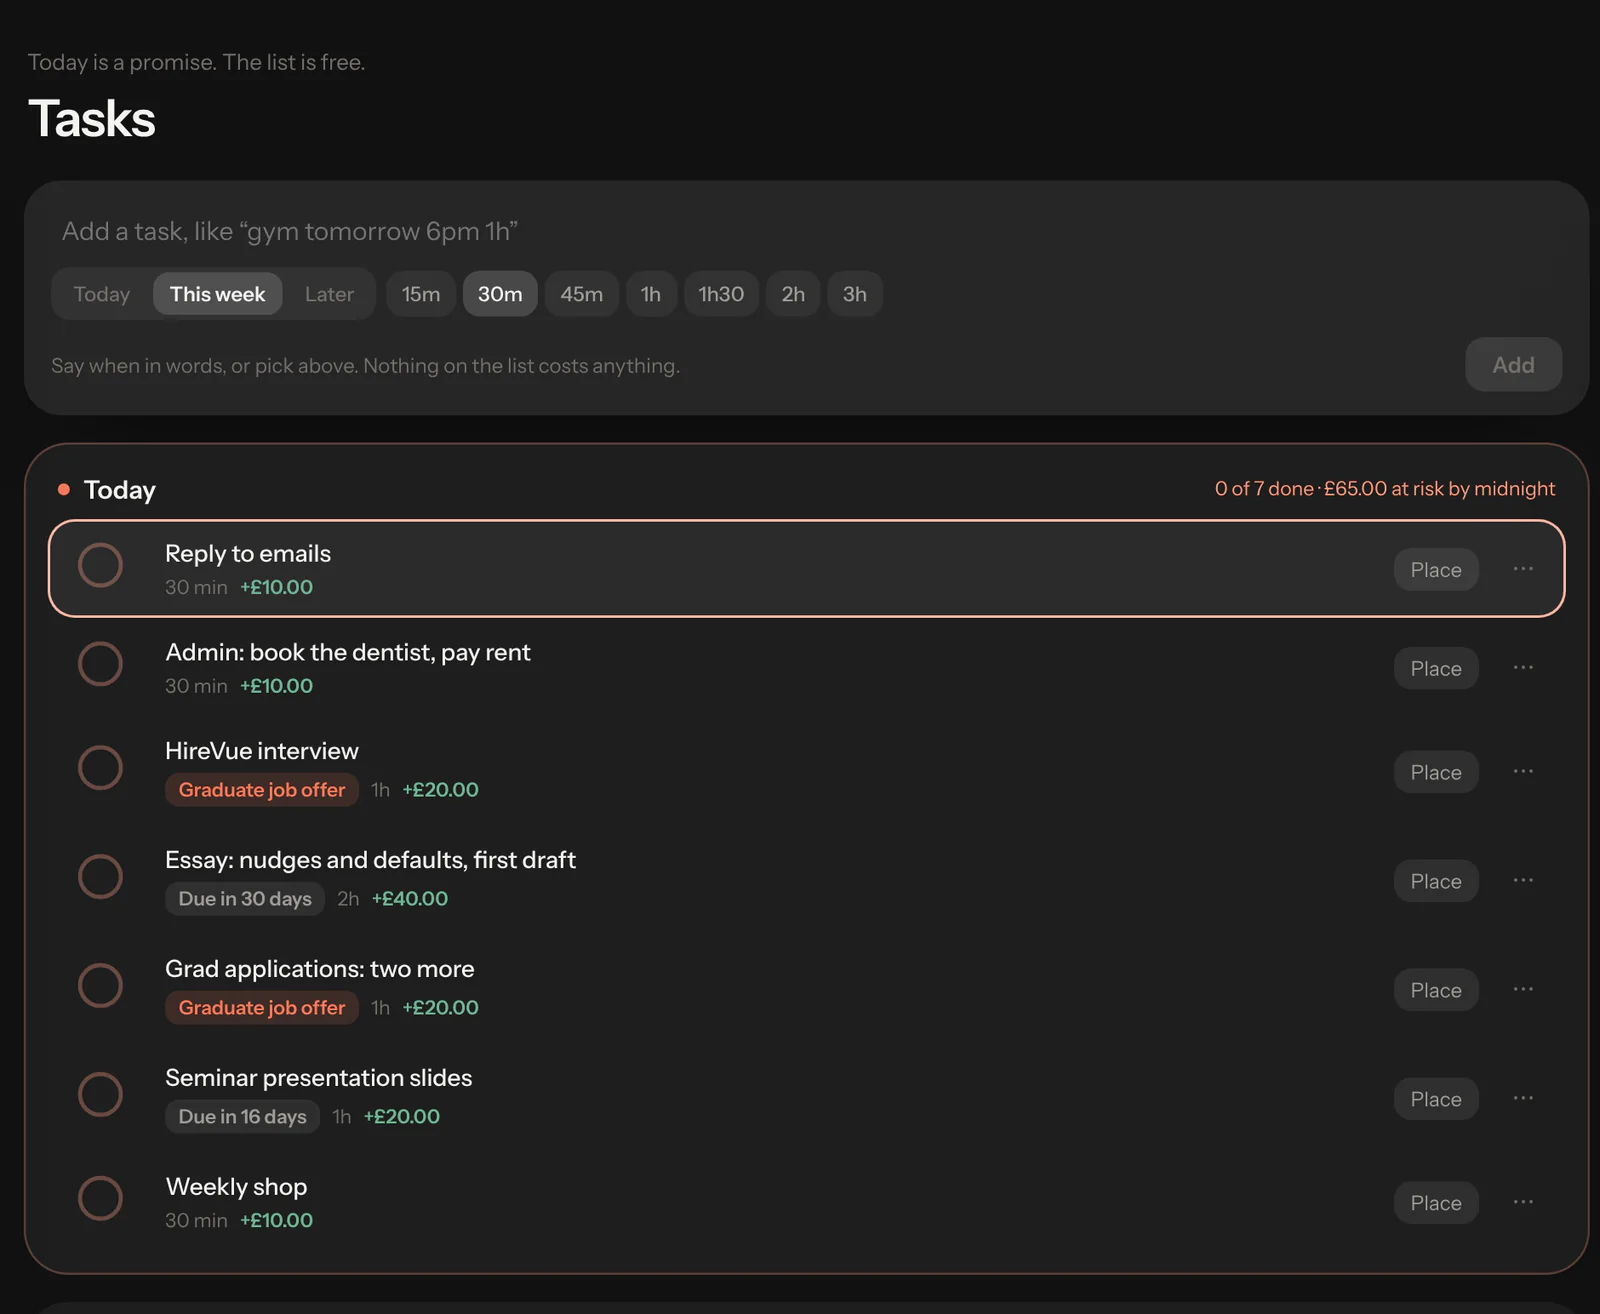1600x1314 pixels.
Task: Tick off Grad applications: two more
Action: [101, 986]
